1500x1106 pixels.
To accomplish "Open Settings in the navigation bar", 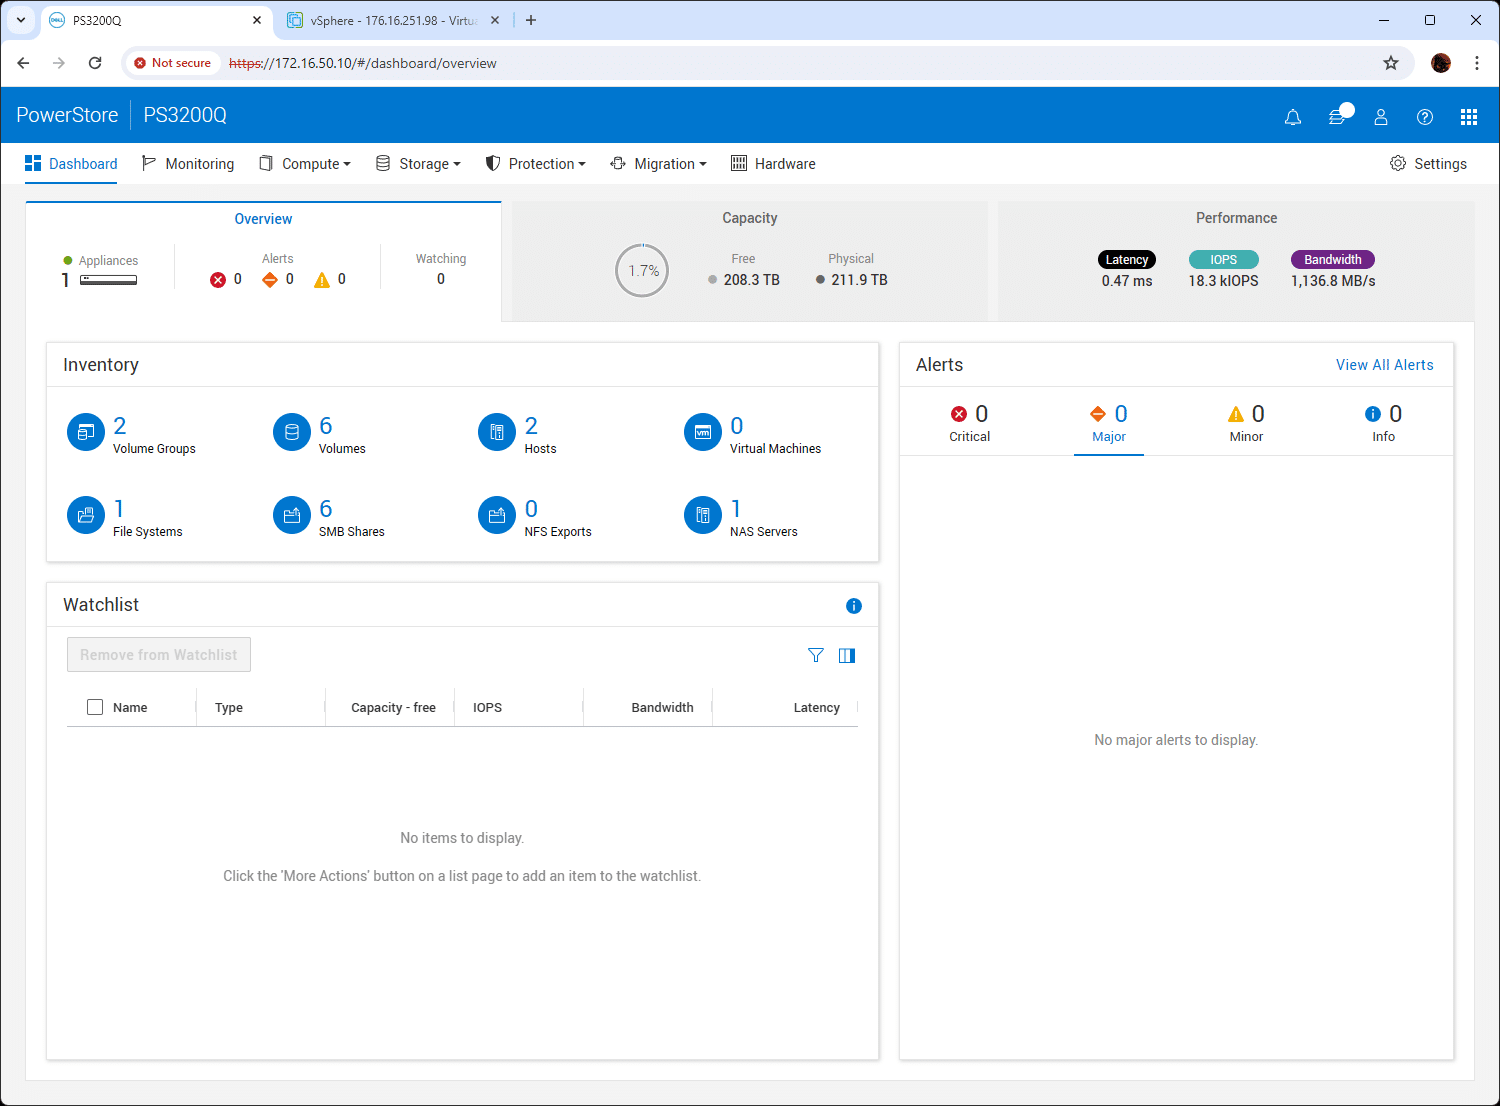I will click(x=1428, y=164).
